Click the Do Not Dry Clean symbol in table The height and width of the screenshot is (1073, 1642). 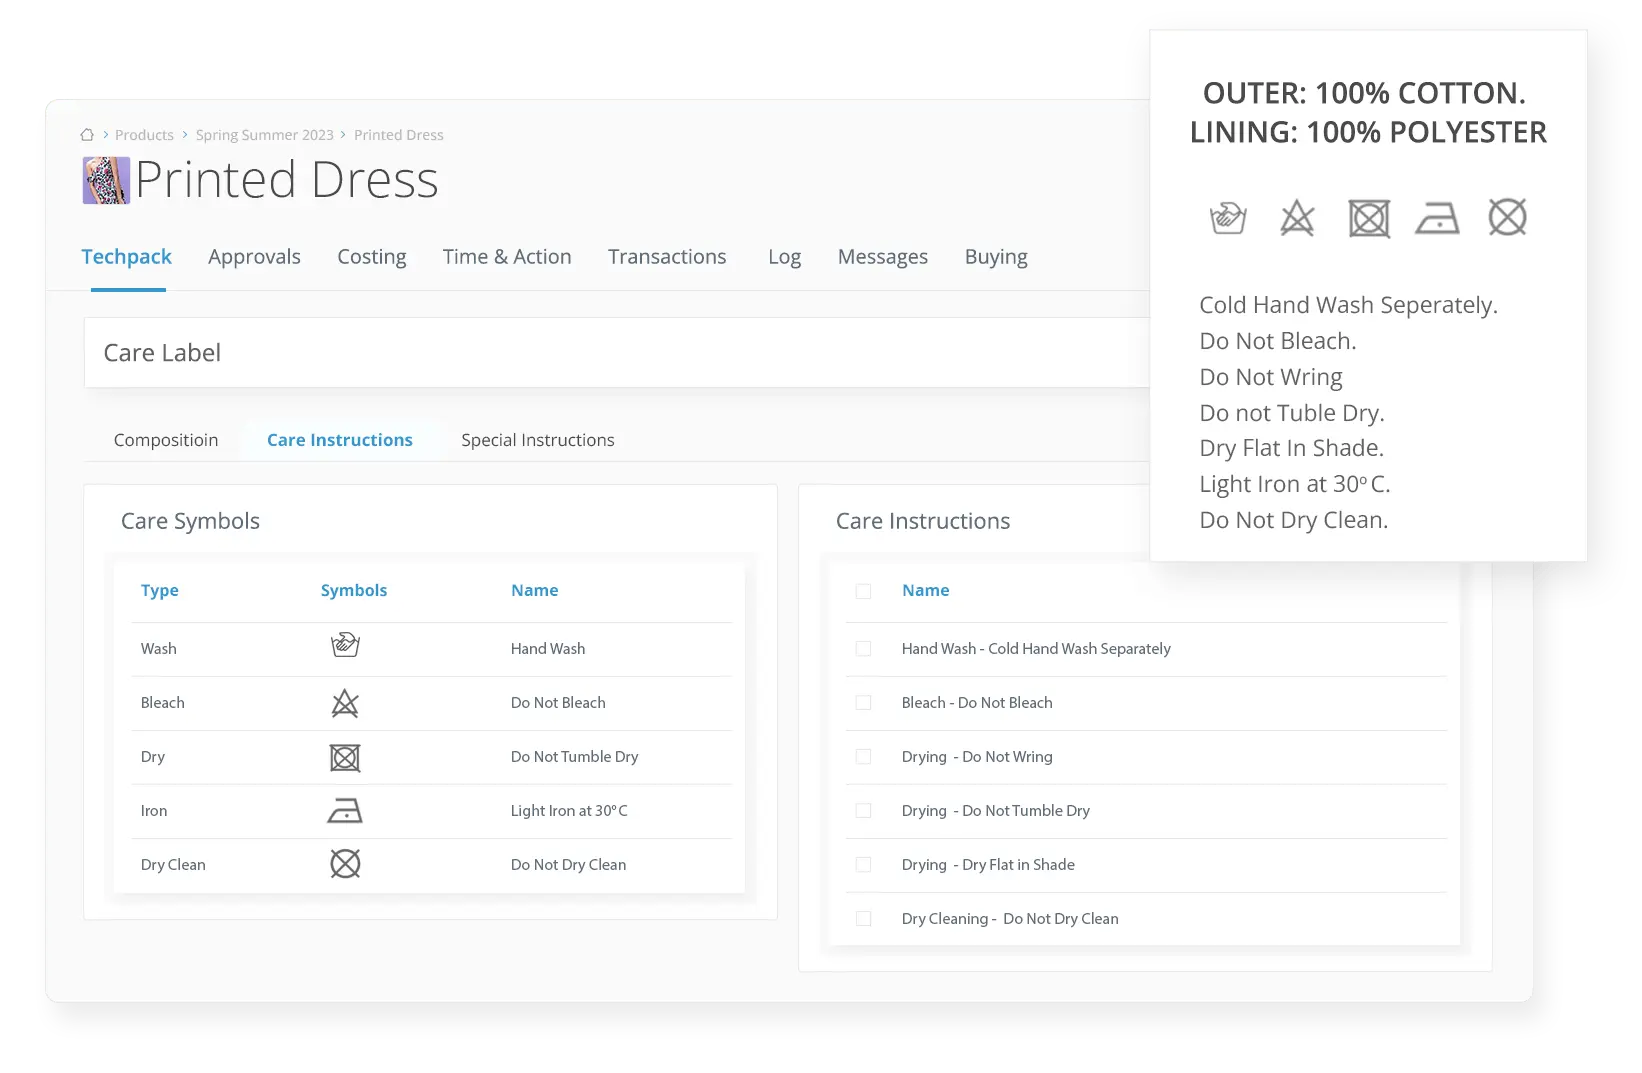tap(345, 864)
